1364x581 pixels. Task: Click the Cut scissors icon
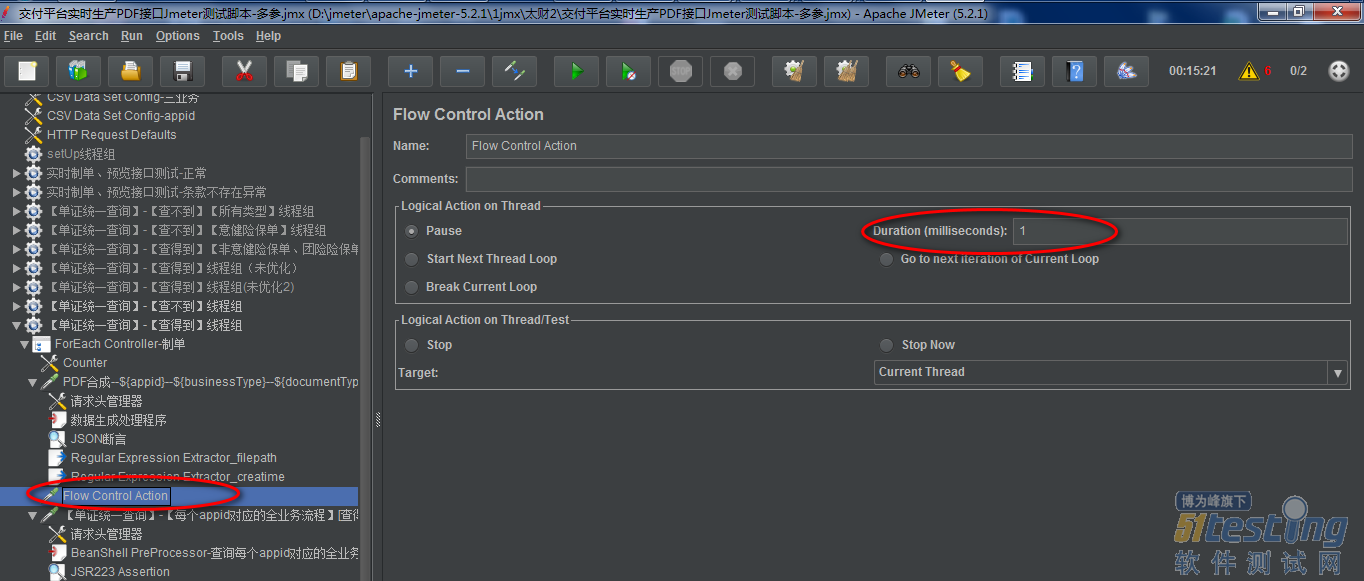[x=244, y=71]
